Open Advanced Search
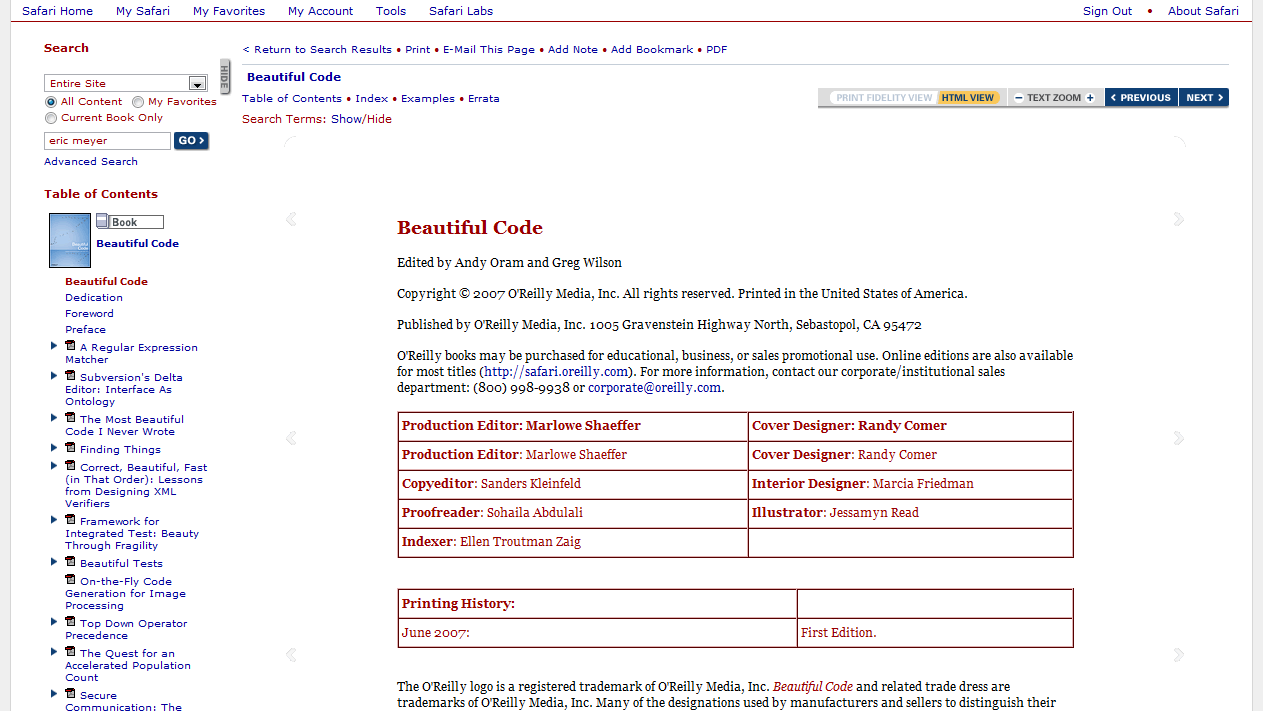The width and height of the screenshot is (1263, 711). (x=91, y=161)
